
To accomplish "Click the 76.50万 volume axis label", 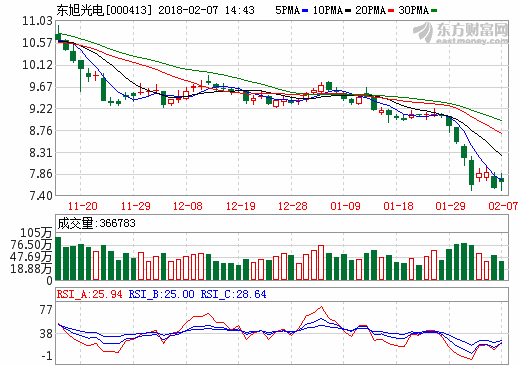I will pos(31,245).
